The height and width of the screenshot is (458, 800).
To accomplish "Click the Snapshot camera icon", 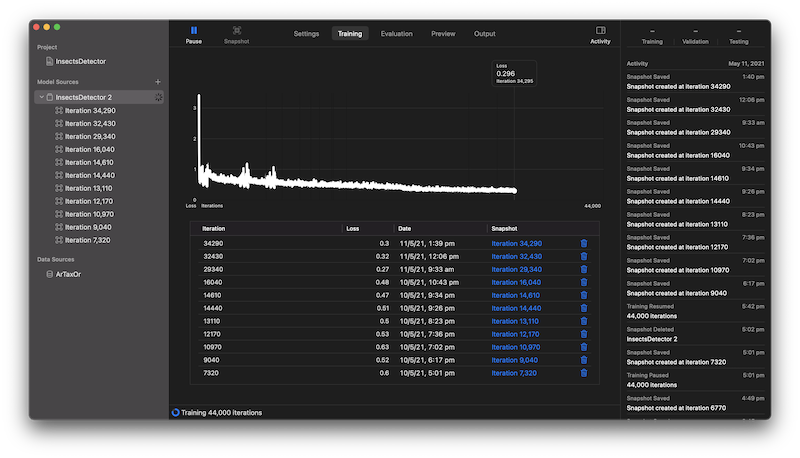I will (237, 33).
